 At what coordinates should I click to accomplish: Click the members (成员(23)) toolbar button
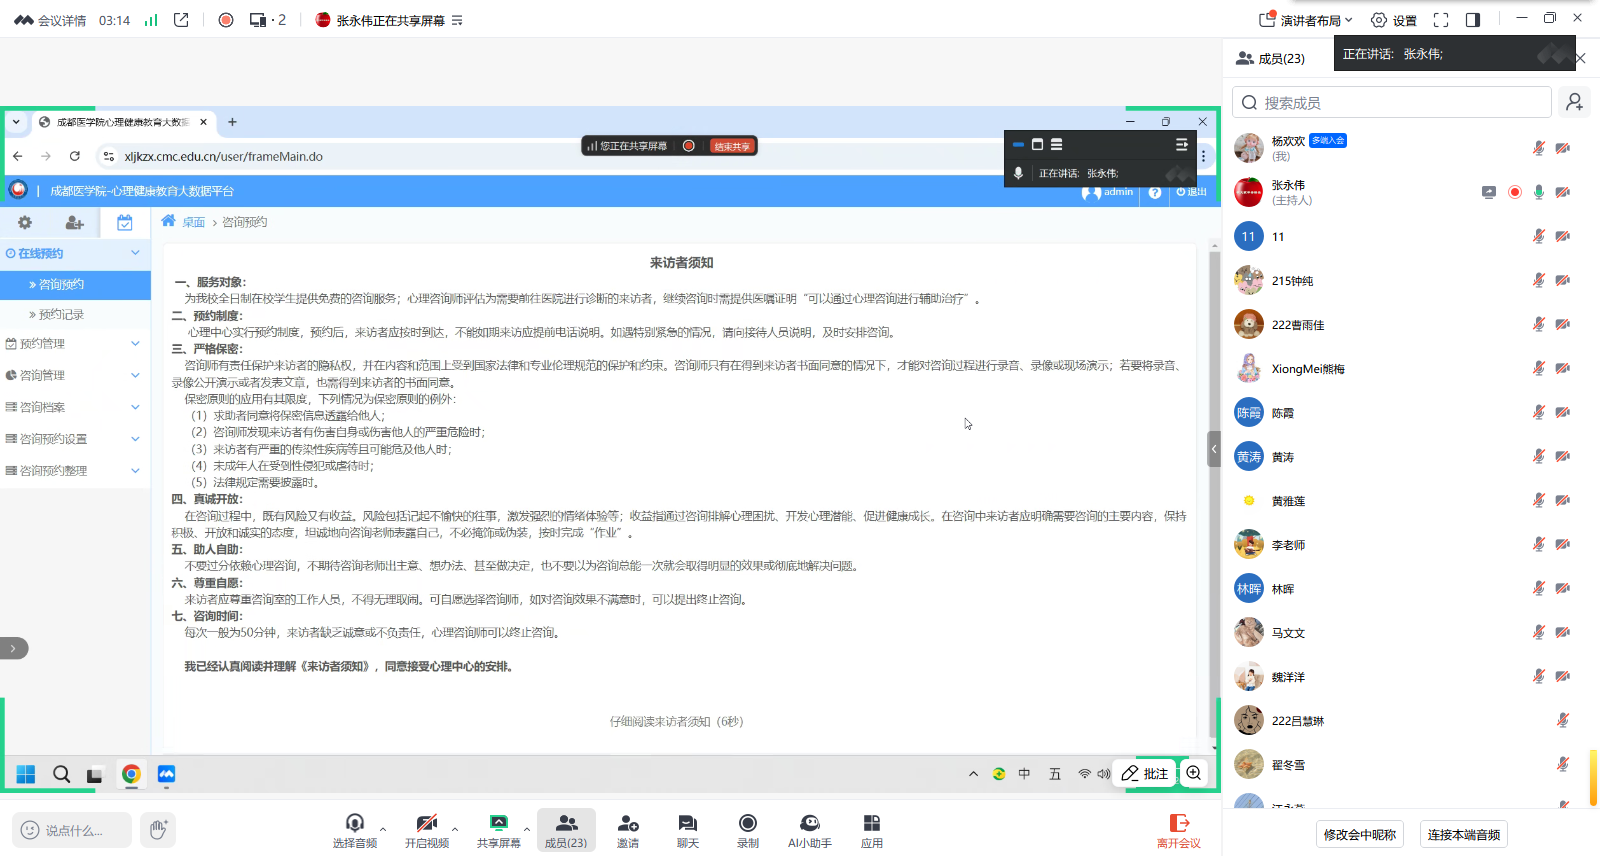[x=566, y=831]
